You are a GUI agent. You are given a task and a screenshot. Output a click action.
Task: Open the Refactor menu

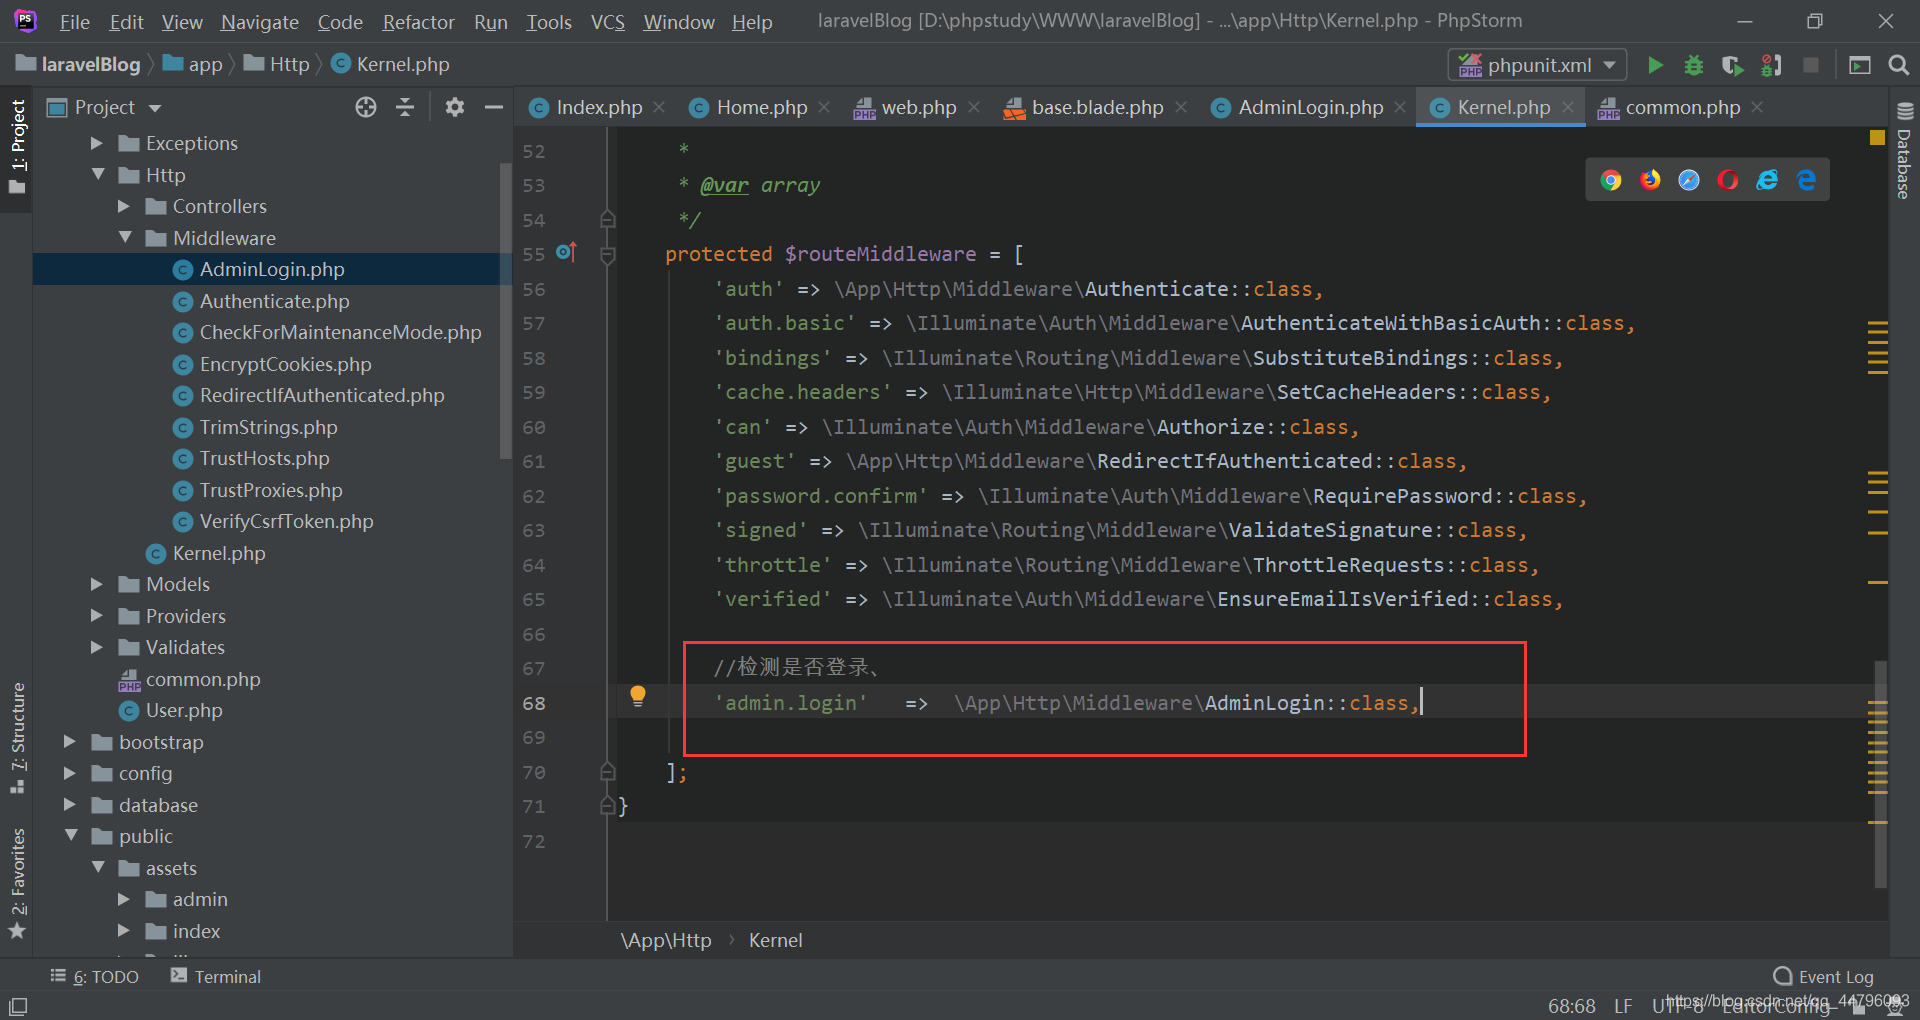coord(418,21)
